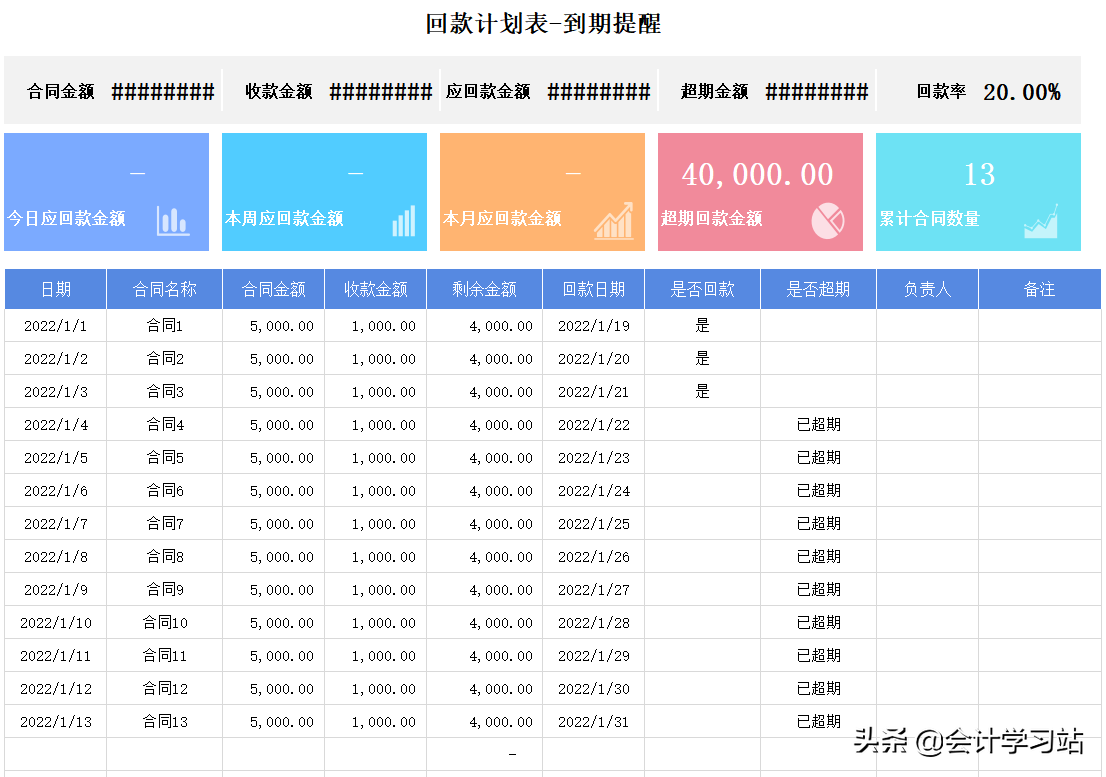Click the 收款金额 summary label at top
Viewport: 1106px width, 777px height.
point(279,92)
